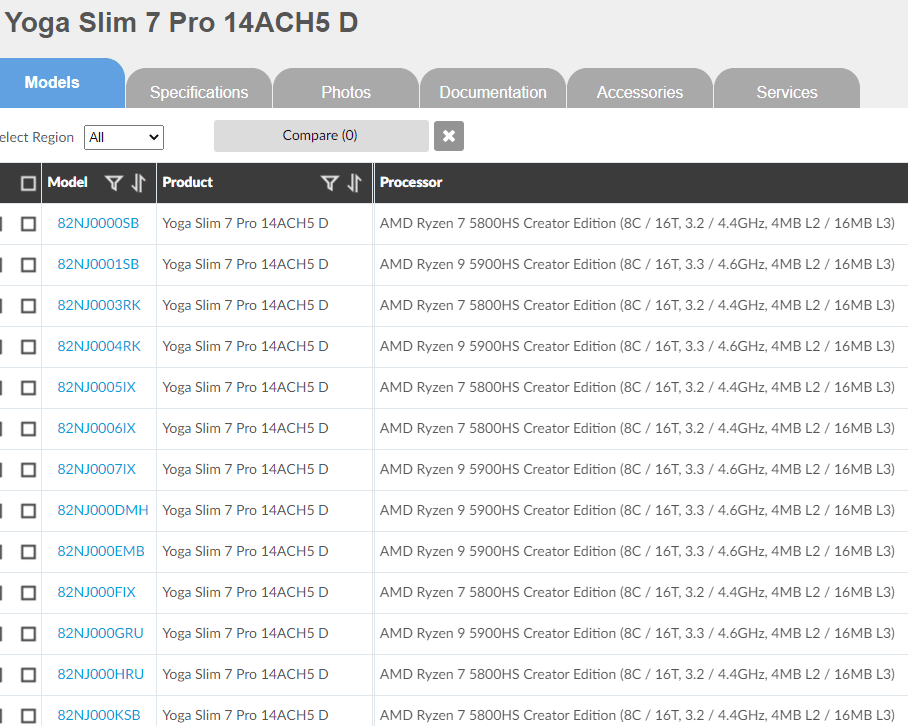
Task: Click the sort arrows in Model column
Action: click(138, 183)
